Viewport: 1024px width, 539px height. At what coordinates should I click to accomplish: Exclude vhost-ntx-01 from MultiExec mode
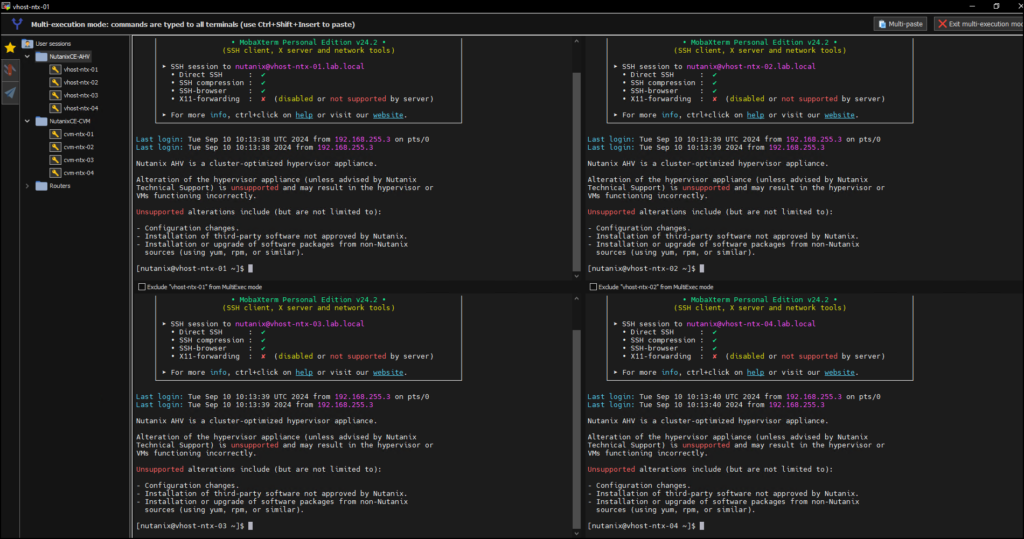[x=142, y=287]
